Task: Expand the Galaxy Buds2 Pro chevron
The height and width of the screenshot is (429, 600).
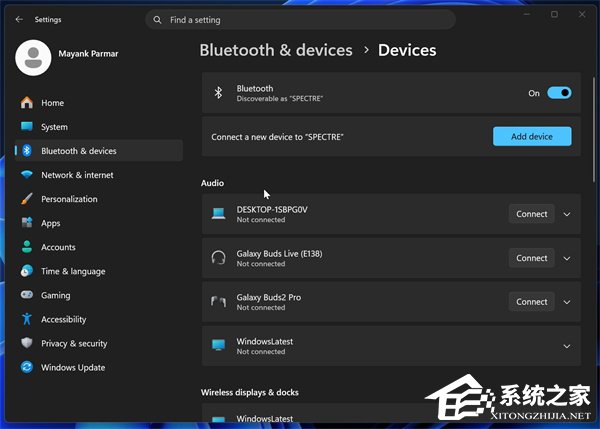Action: point(567,302)
